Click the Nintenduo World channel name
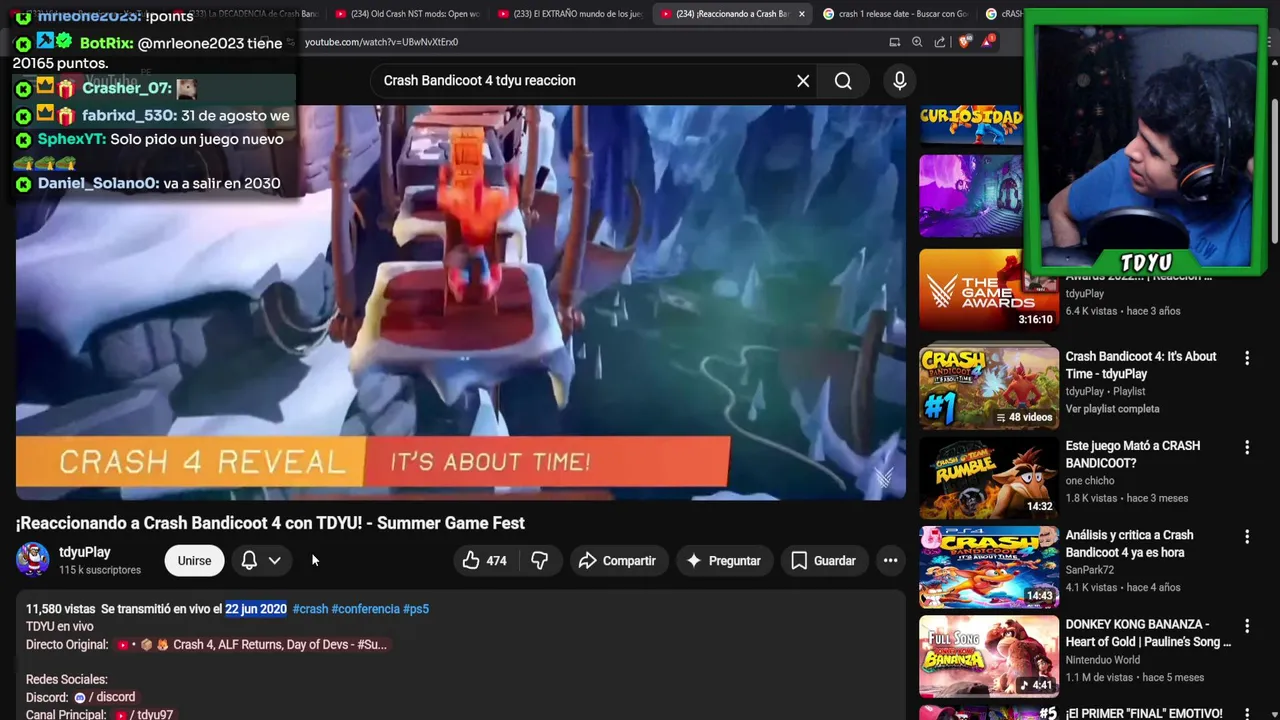The width and height of the screenshot is (1280, 720). pos(1102,660)
